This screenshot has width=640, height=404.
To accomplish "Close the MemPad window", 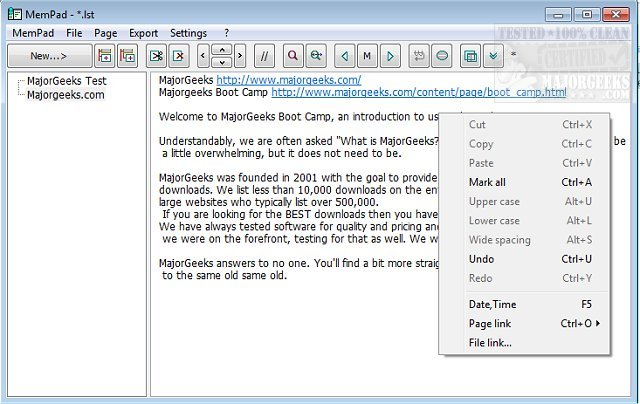I will pyautogui.click(x=616, y=15).
